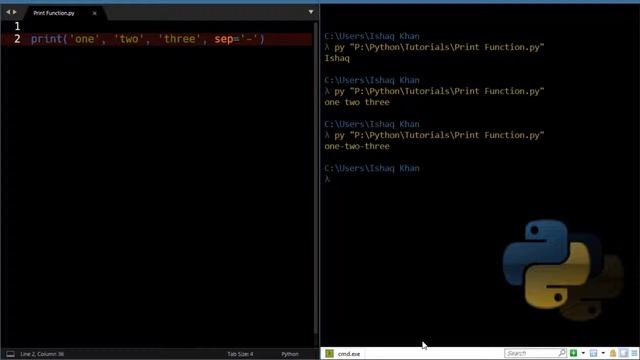Toggle the side bar icon in status bar

(x=11, y=354)
